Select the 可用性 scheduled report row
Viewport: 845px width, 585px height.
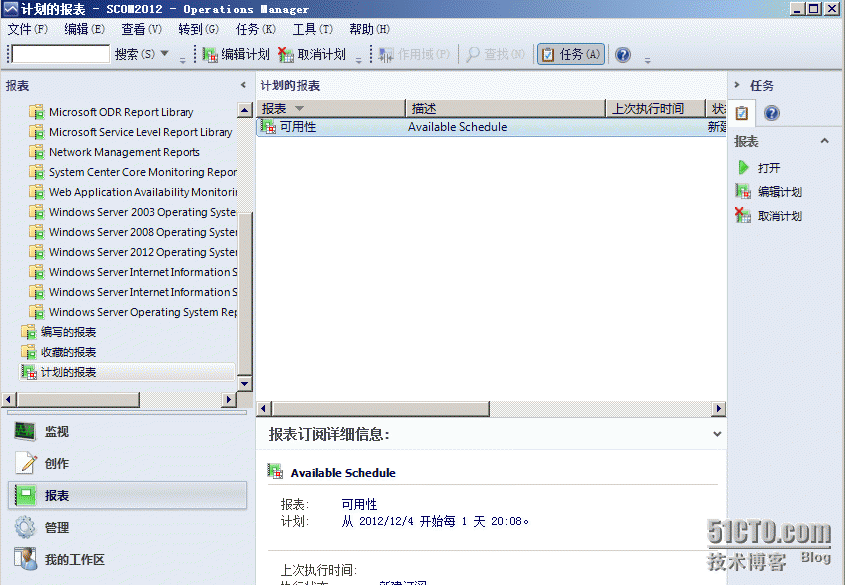(x=491, y=127)
